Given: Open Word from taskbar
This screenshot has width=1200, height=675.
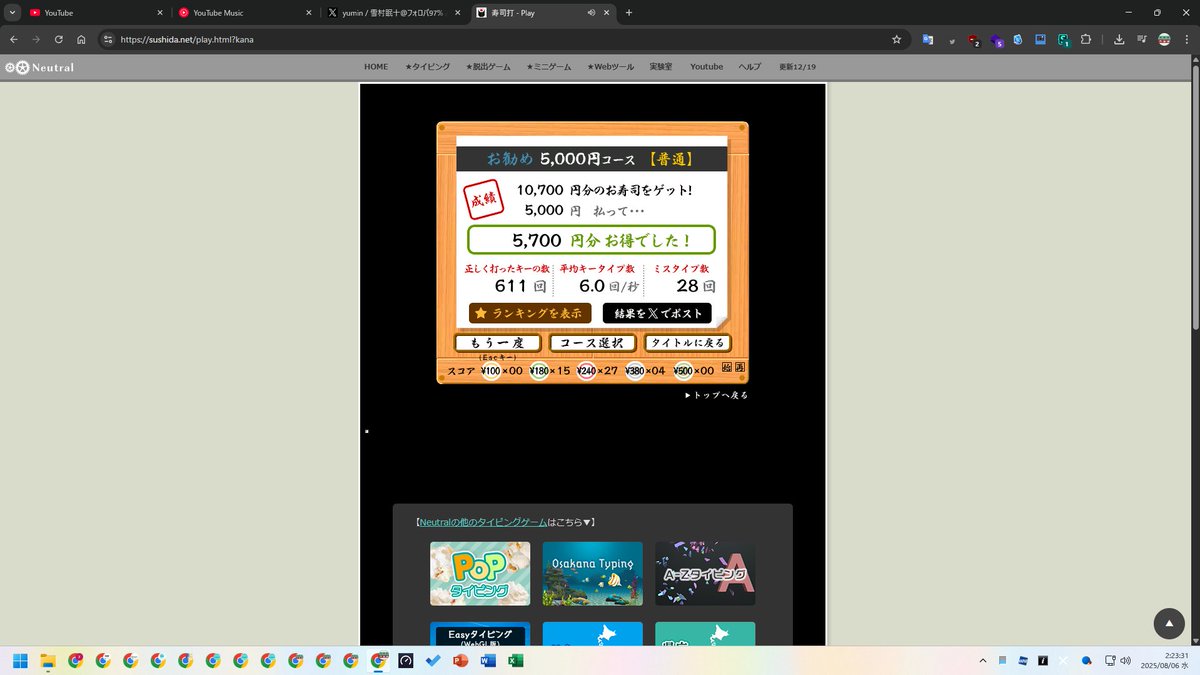Looking at the screenshot, I should click(x=488, y=660).
